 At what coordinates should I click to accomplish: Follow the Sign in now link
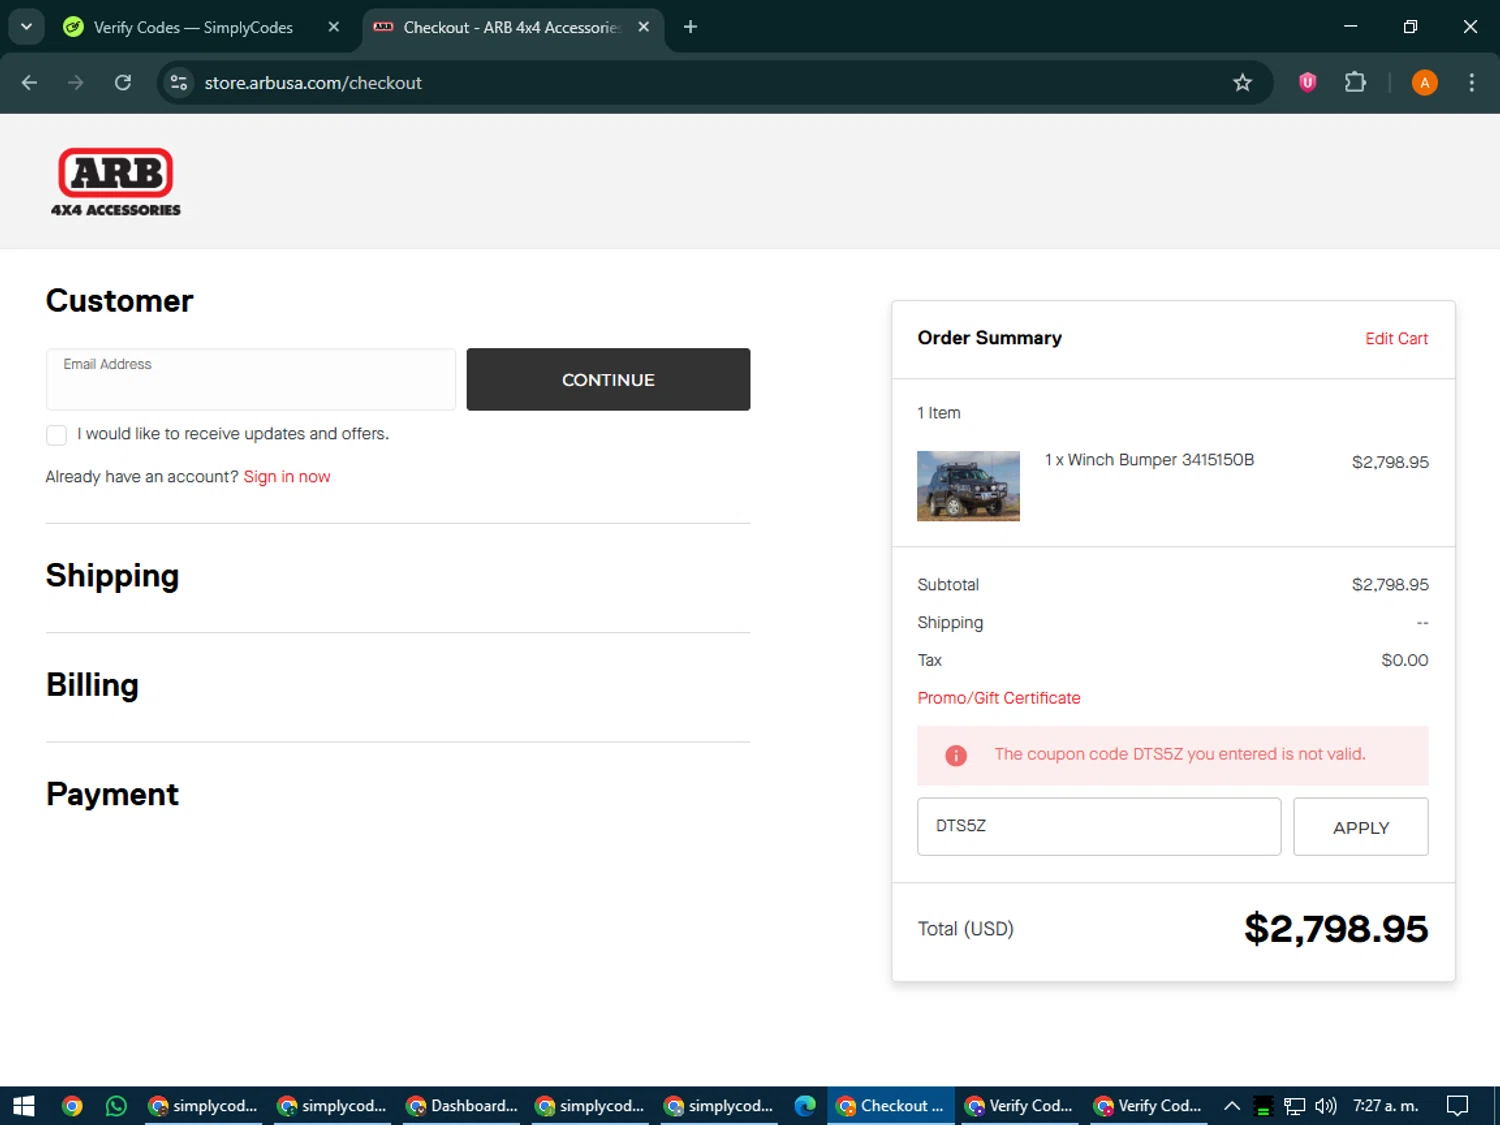click(x=287, y=477)
